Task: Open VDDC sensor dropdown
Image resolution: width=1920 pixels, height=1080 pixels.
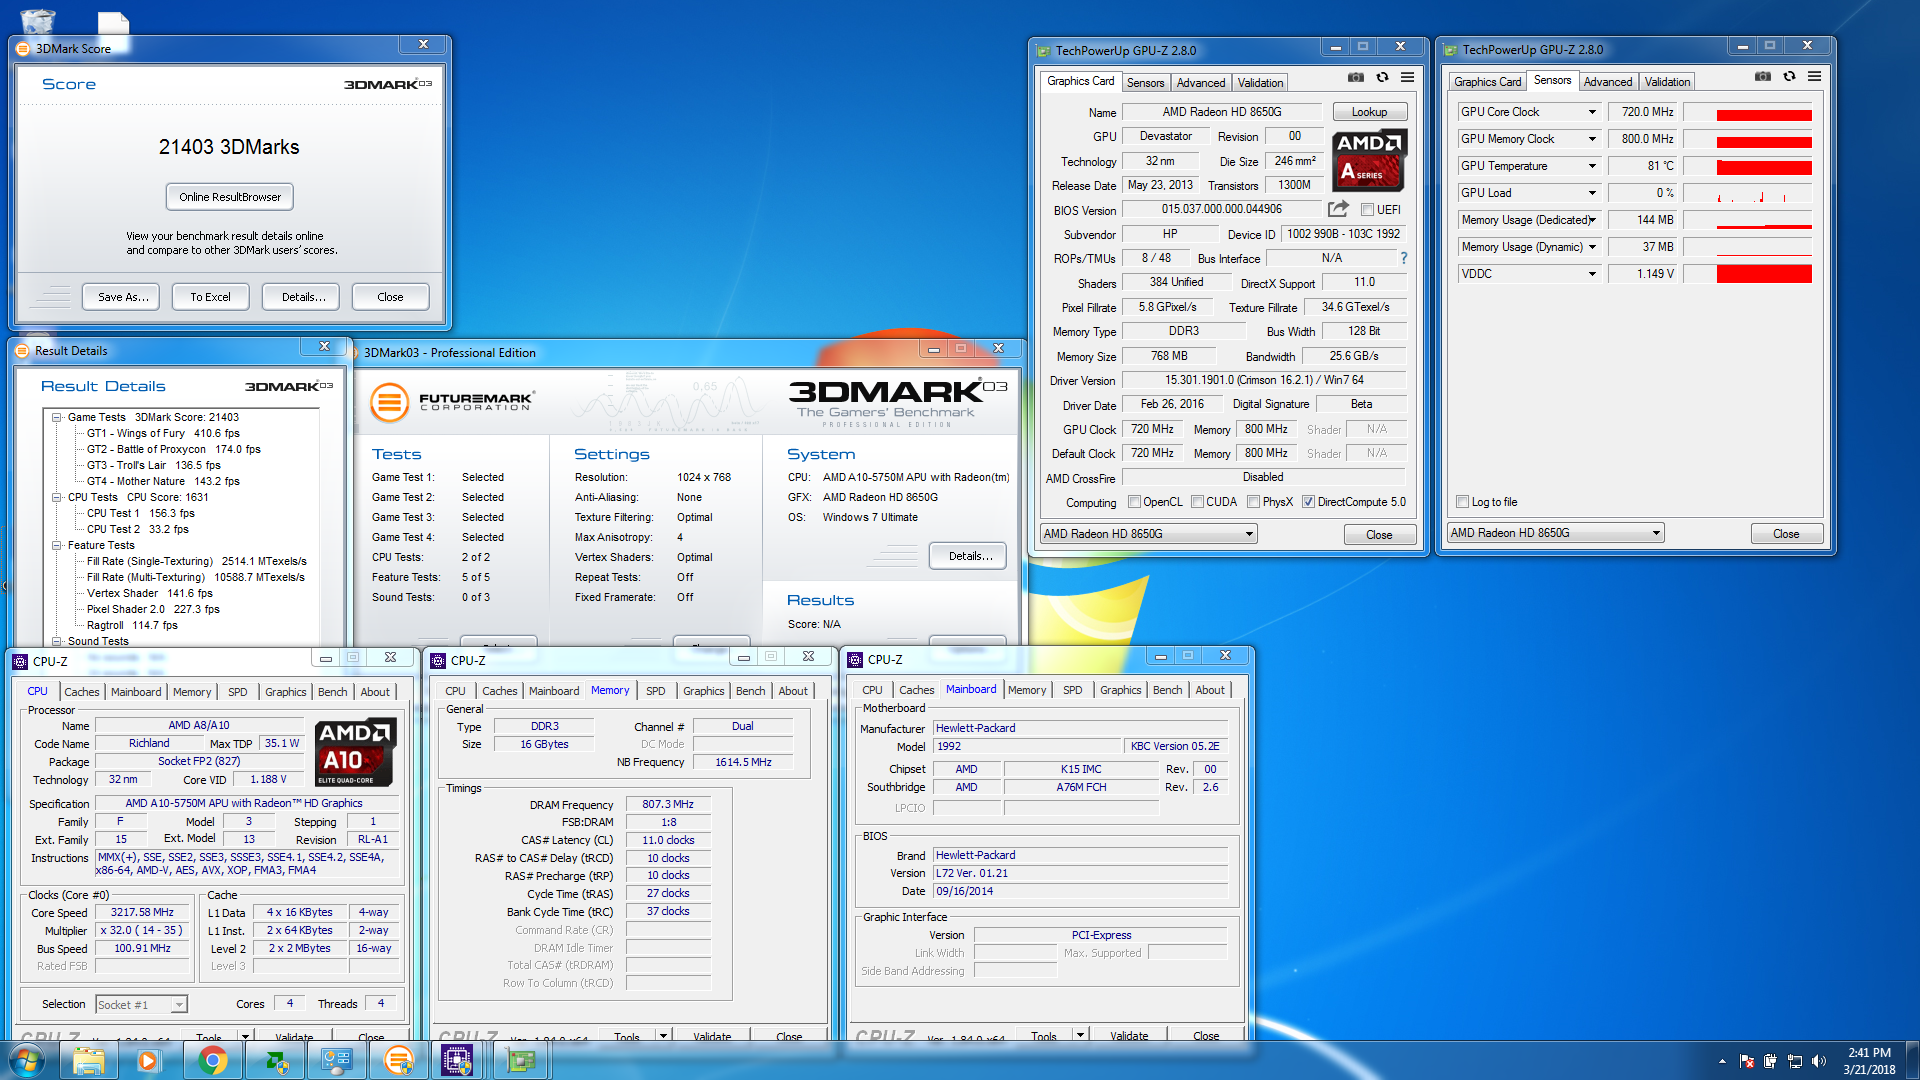Action: tap(1592, 274)
